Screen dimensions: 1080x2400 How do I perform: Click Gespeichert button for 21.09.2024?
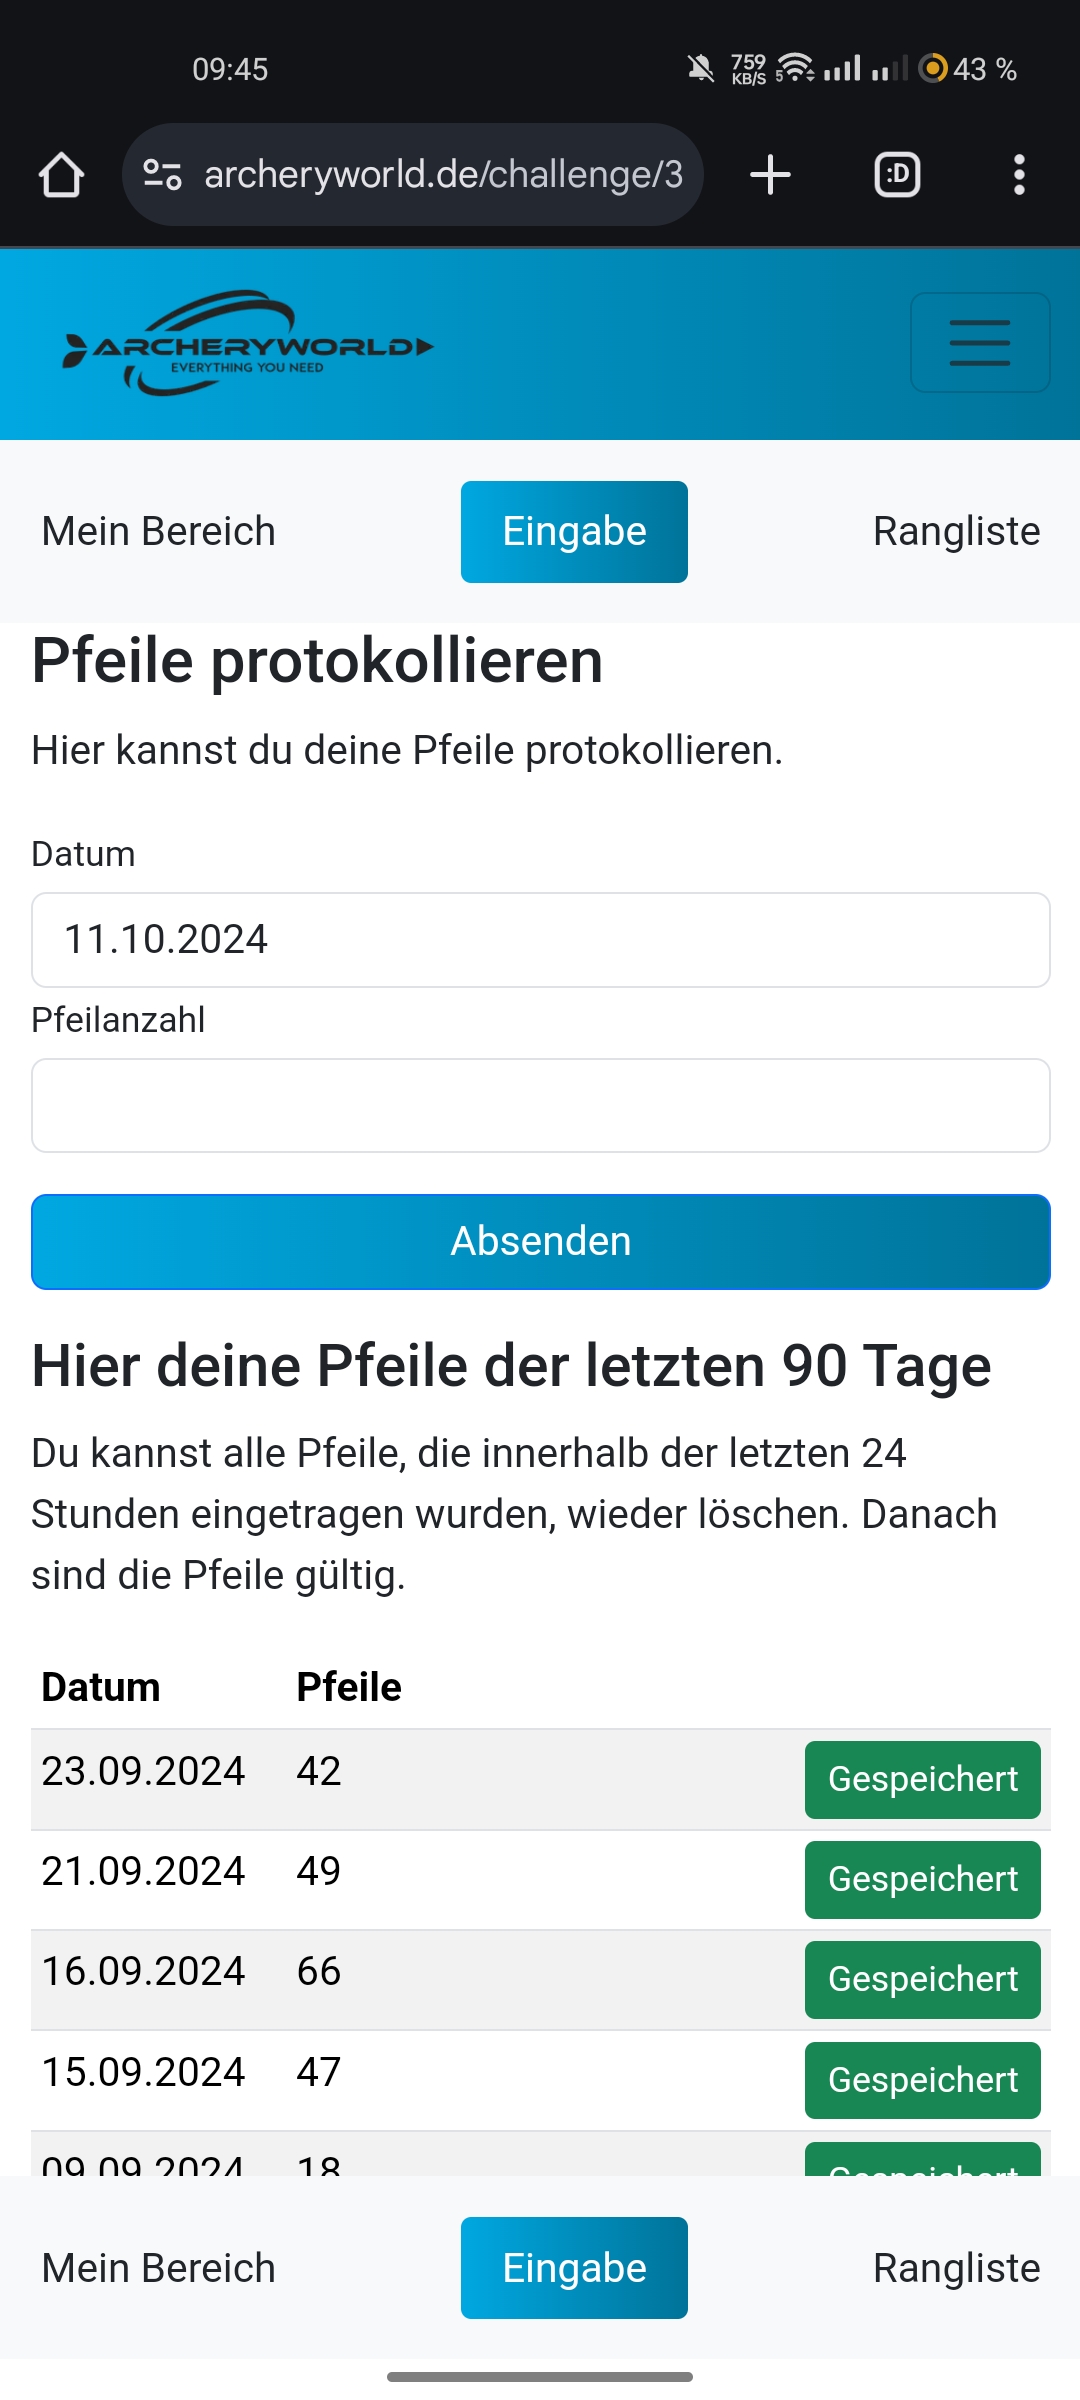[x=922, y=1880]
